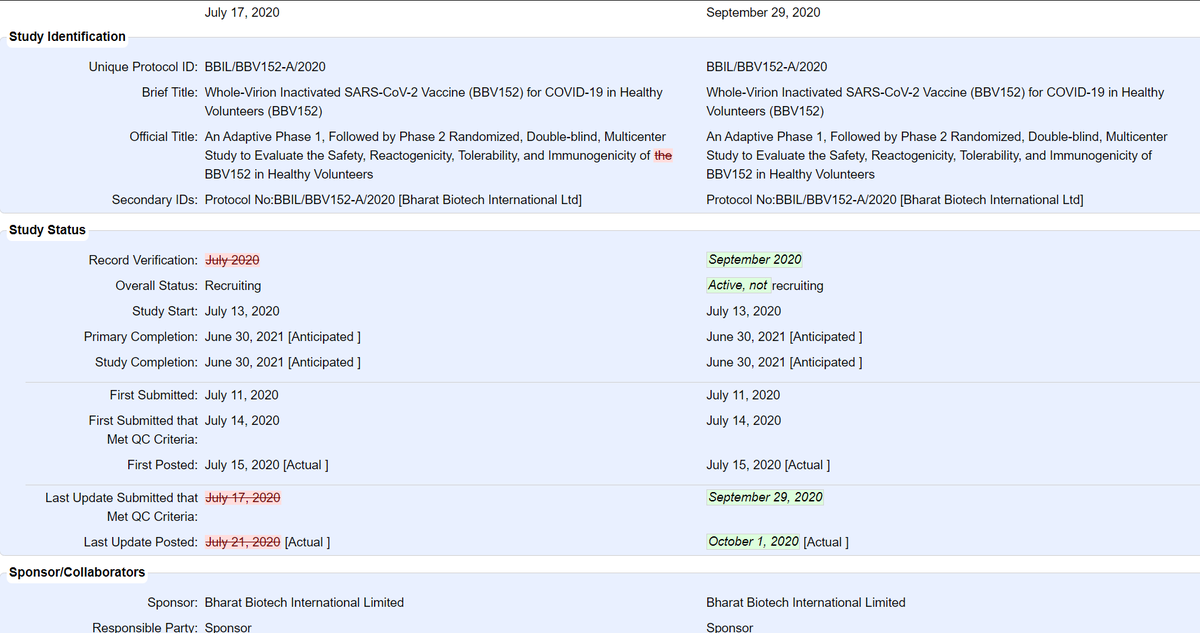
Task: Collapse the Sponsor/Collaborators section header
Action: [x=75, y=572]
